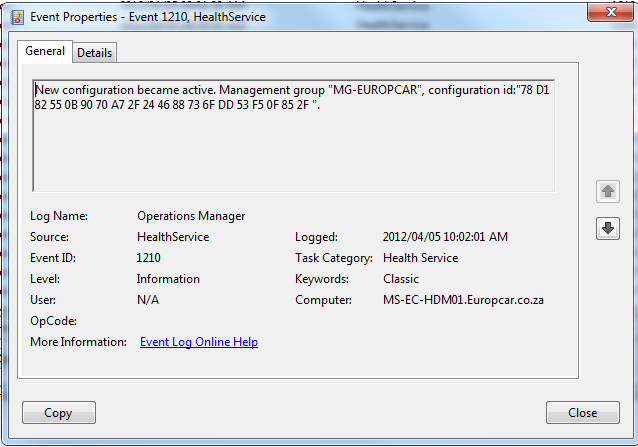This screenshot has width=638, height=447.
Task: Click the Close button at bottom right
Action: click(x=582, y=413)
